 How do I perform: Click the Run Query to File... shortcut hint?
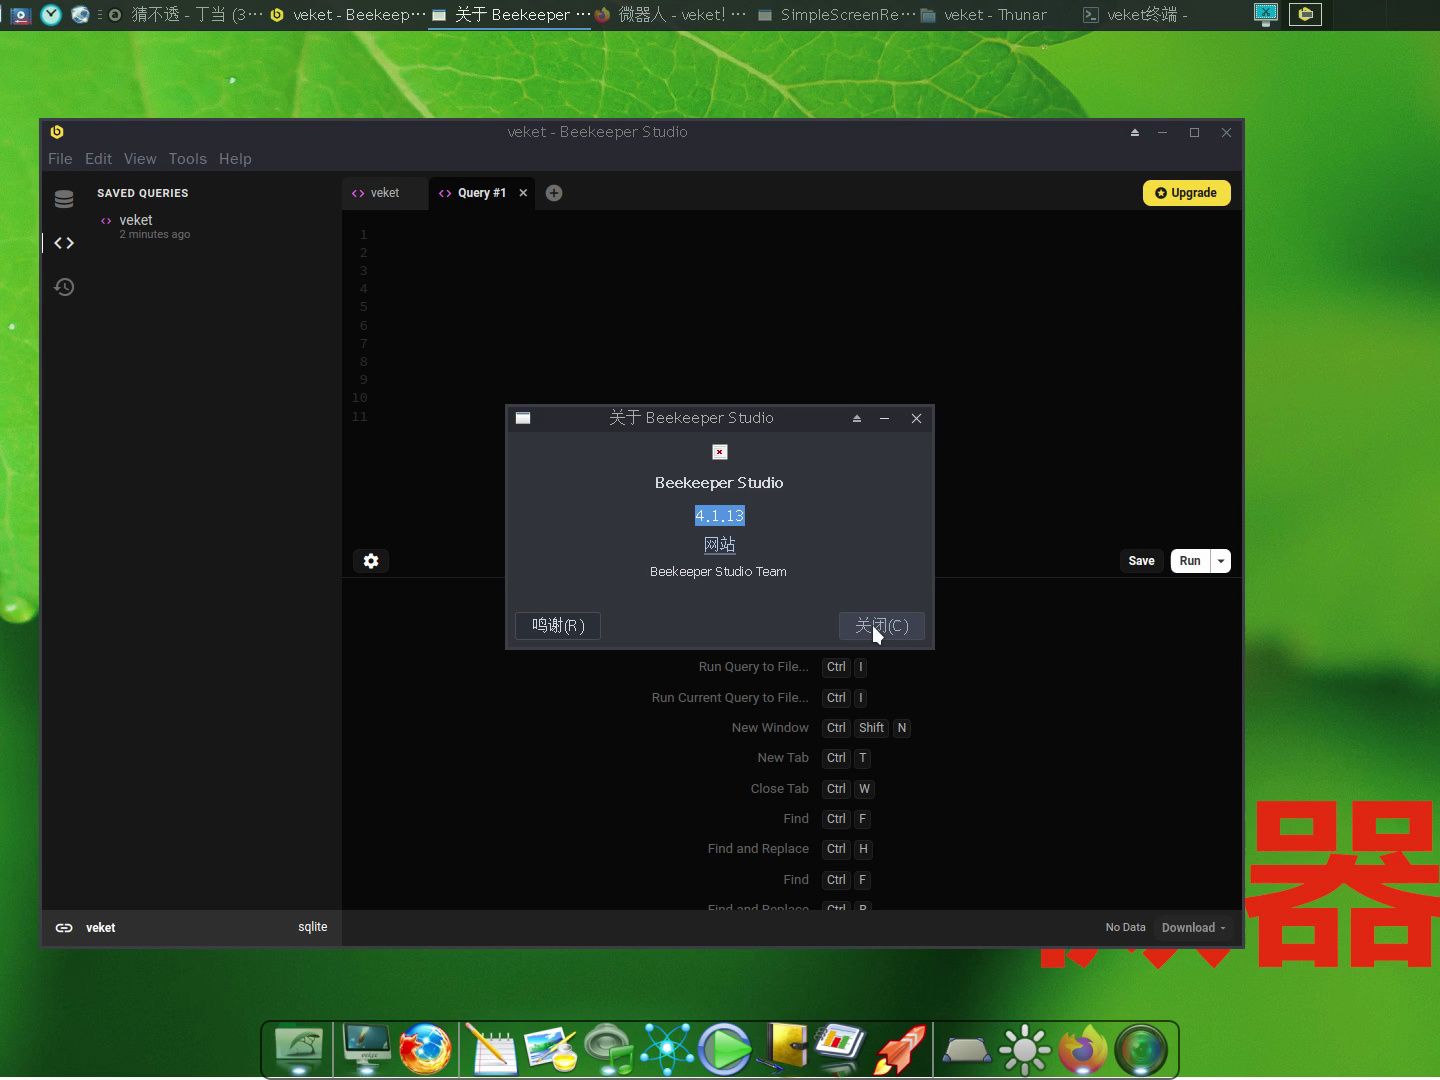[x=753, y=667]
